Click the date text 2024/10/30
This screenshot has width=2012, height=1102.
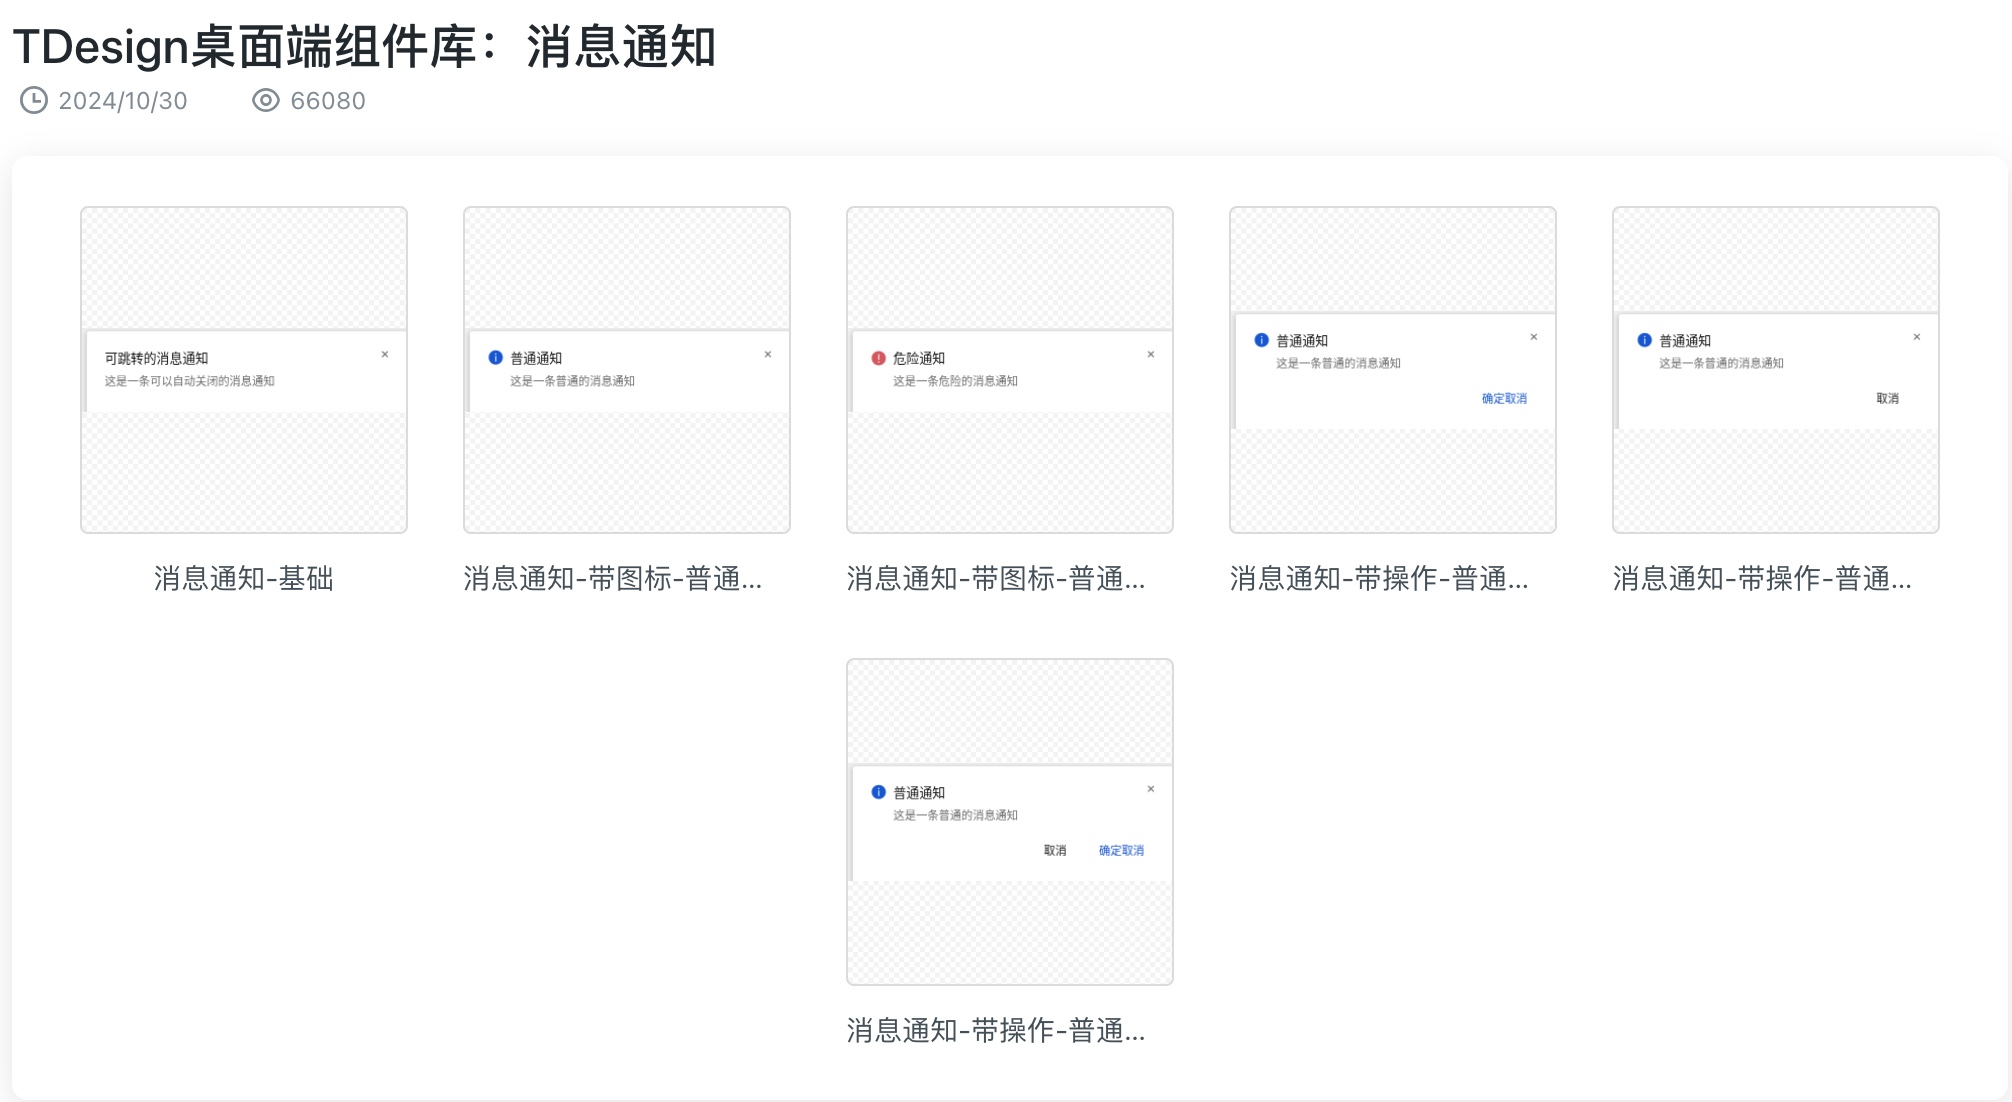[x=123, y=101]
